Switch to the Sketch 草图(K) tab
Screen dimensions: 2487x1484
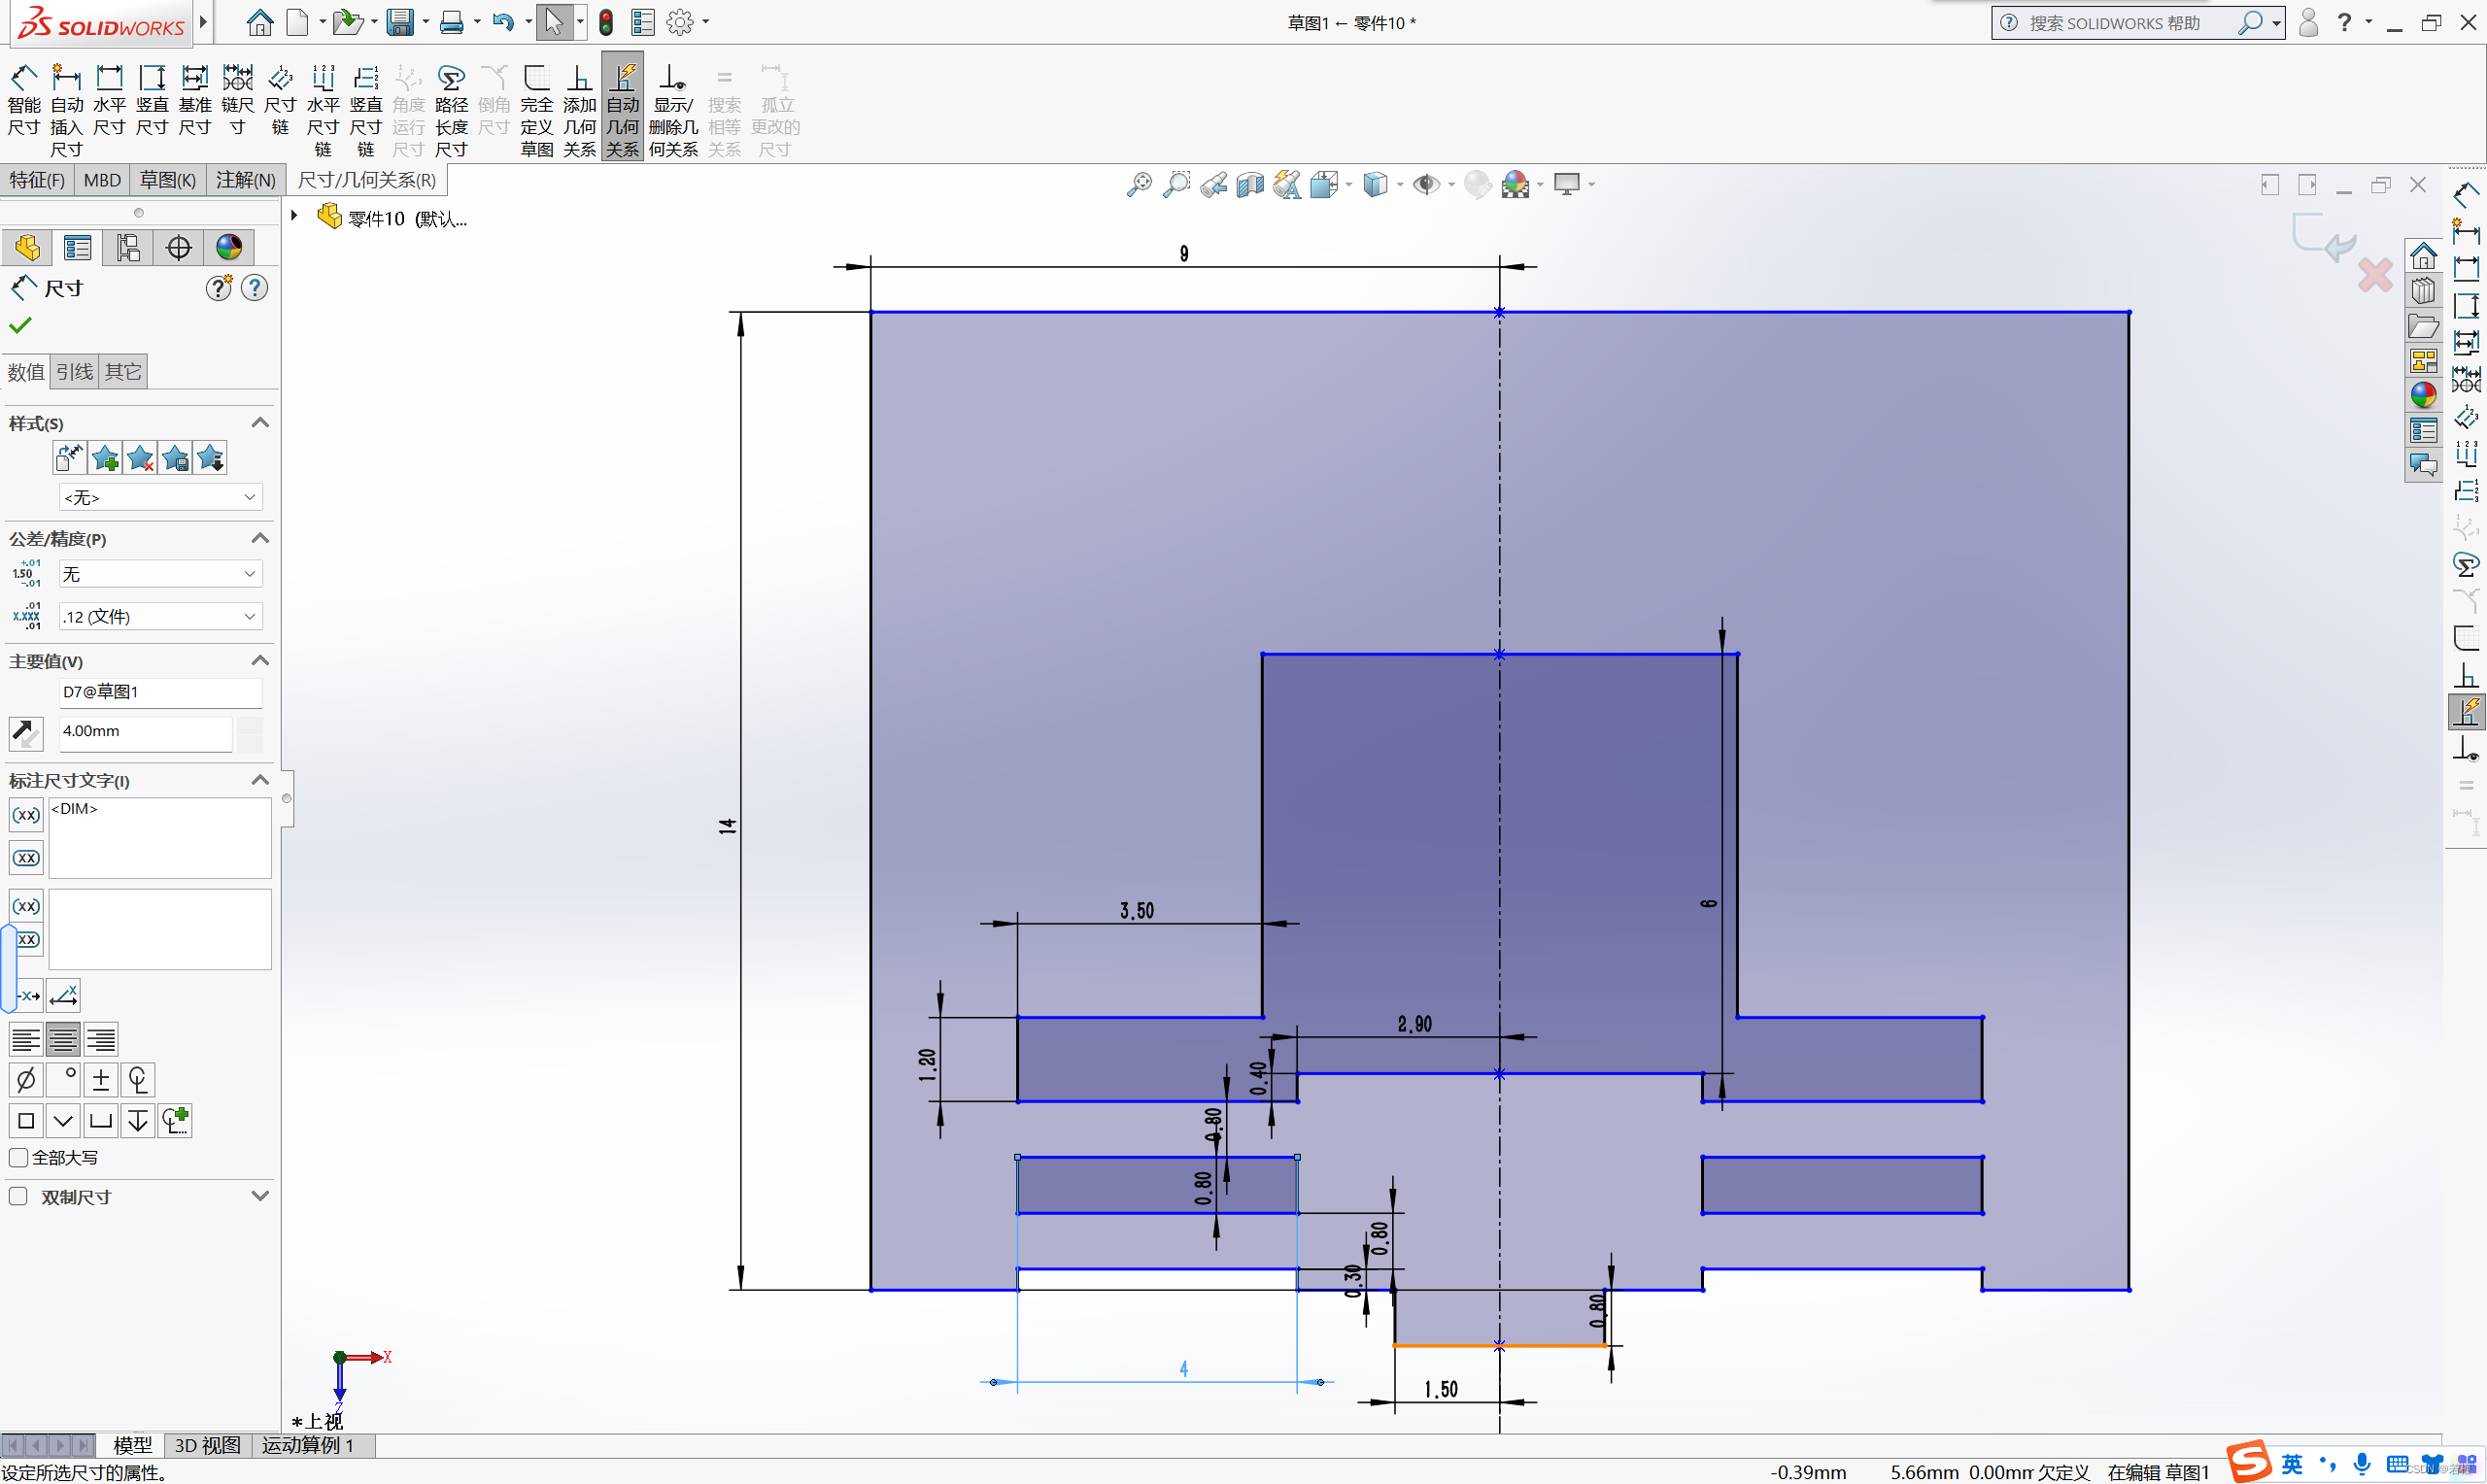pos(167,180)
